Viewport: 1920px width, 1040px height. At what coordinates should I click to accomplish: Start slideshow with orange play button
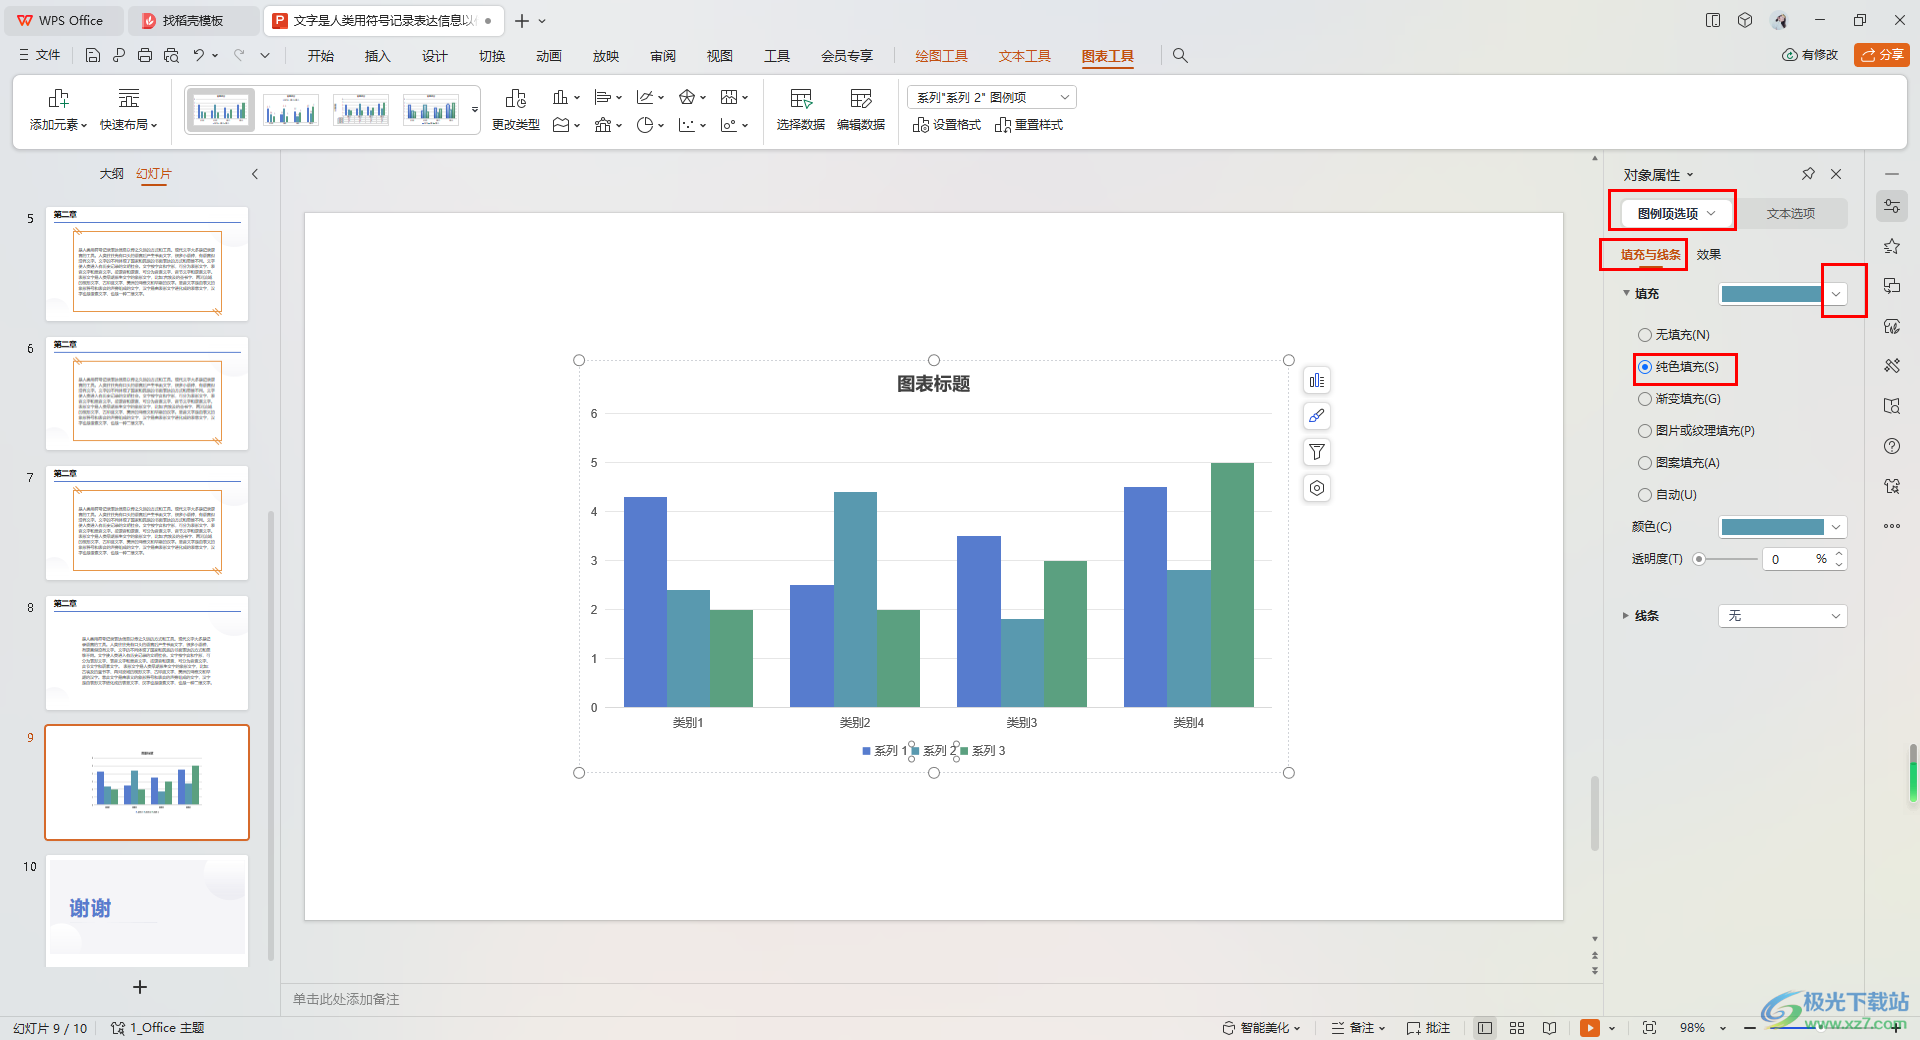1589,1028
